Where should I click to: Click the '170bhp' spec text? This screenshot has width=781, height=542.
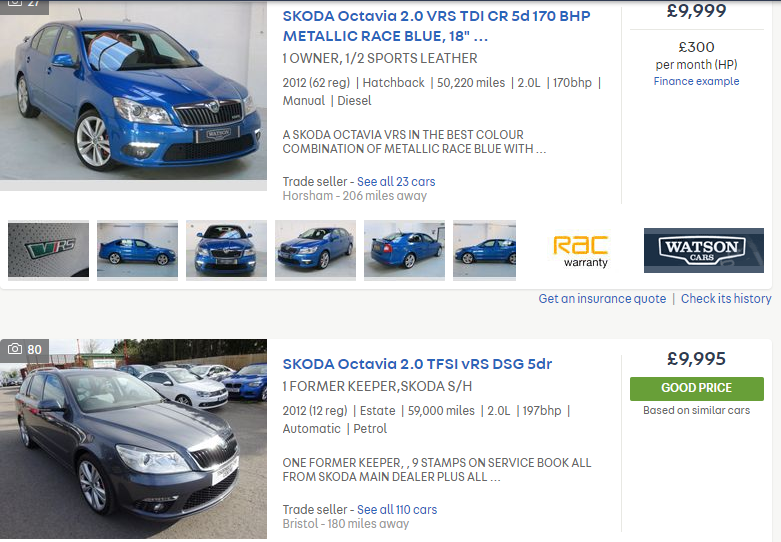[572, 83]
